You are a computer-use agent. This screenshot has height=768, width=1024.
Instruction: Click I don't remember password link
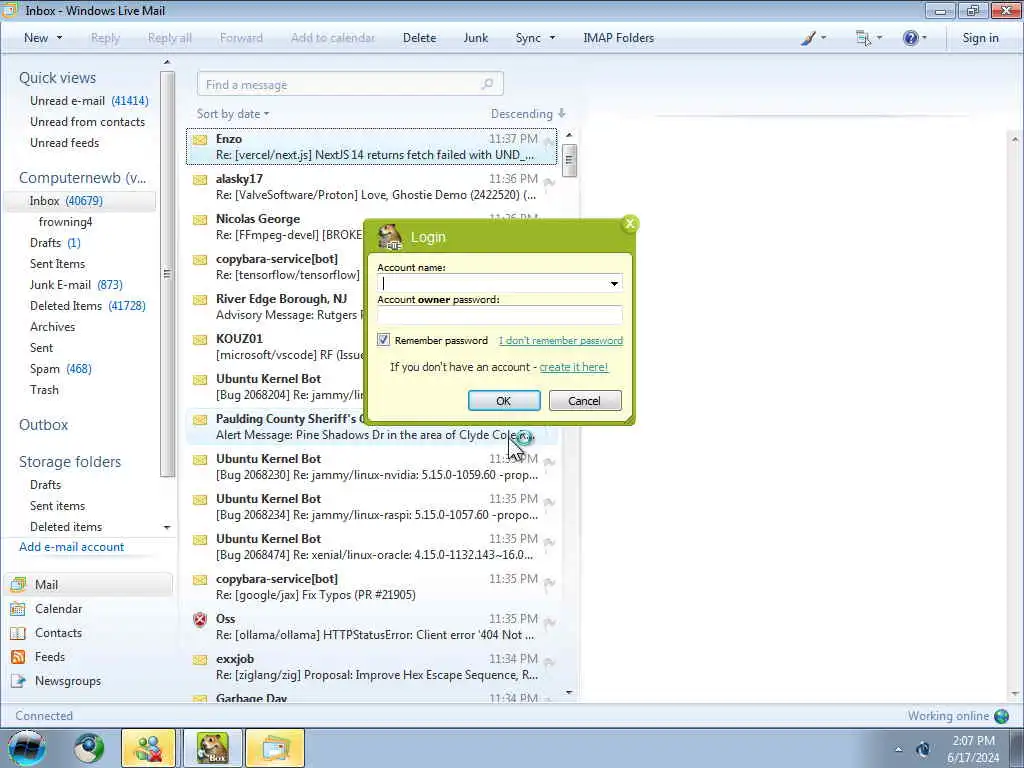click(560, 340)
